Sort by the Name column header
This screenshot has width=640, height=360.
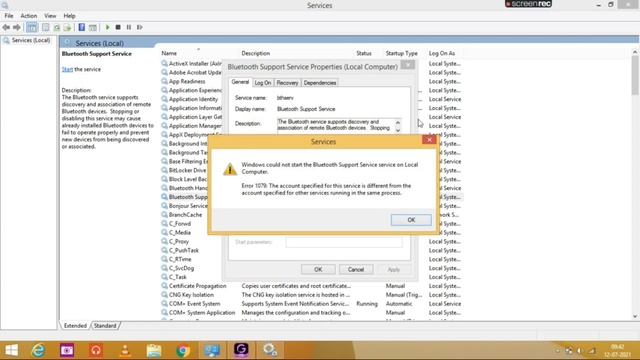169,53
